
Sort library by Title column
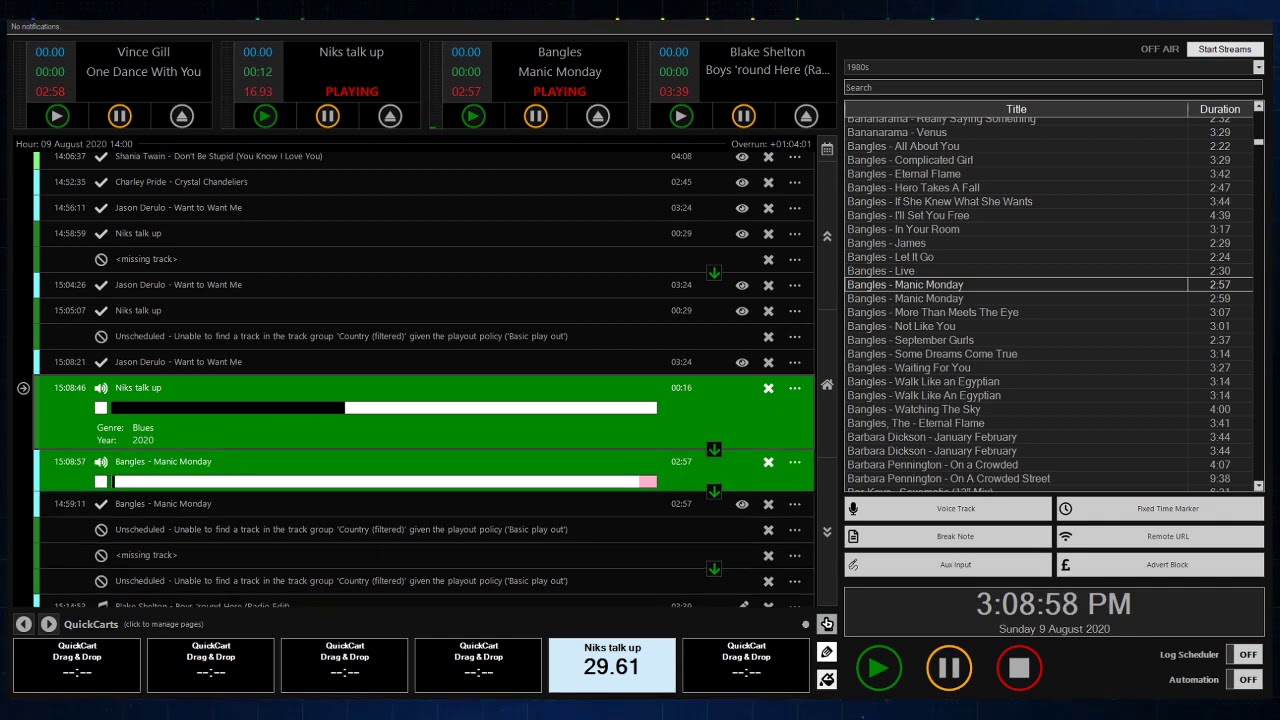(x=1016, y=109)
